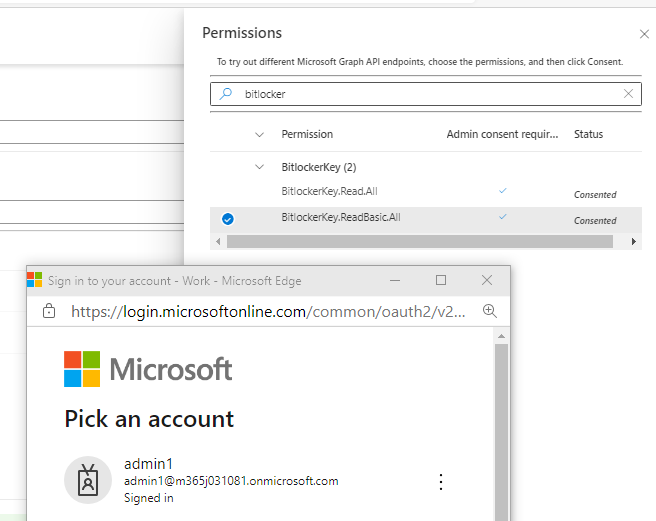Open more options for admin1 account
This screenshot has height=521, width=656.
[x=441, y=482]
